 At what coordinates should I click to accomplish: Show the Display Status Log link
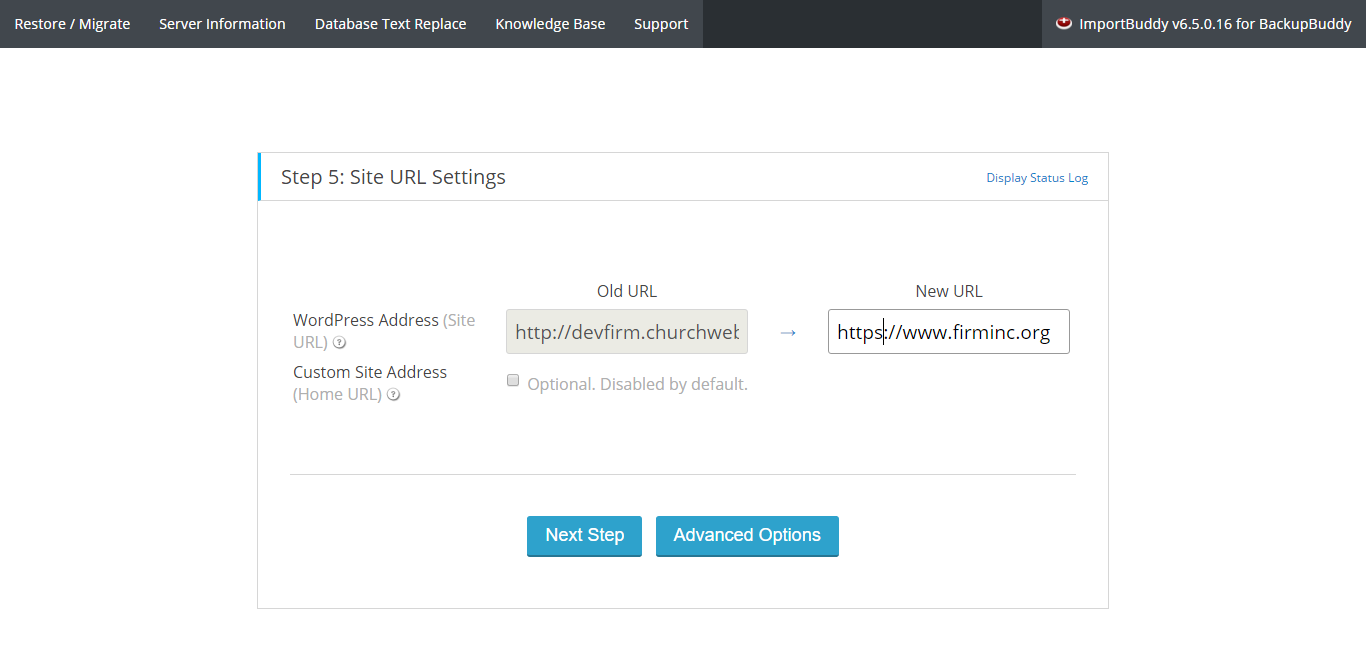pos(1037,178)
